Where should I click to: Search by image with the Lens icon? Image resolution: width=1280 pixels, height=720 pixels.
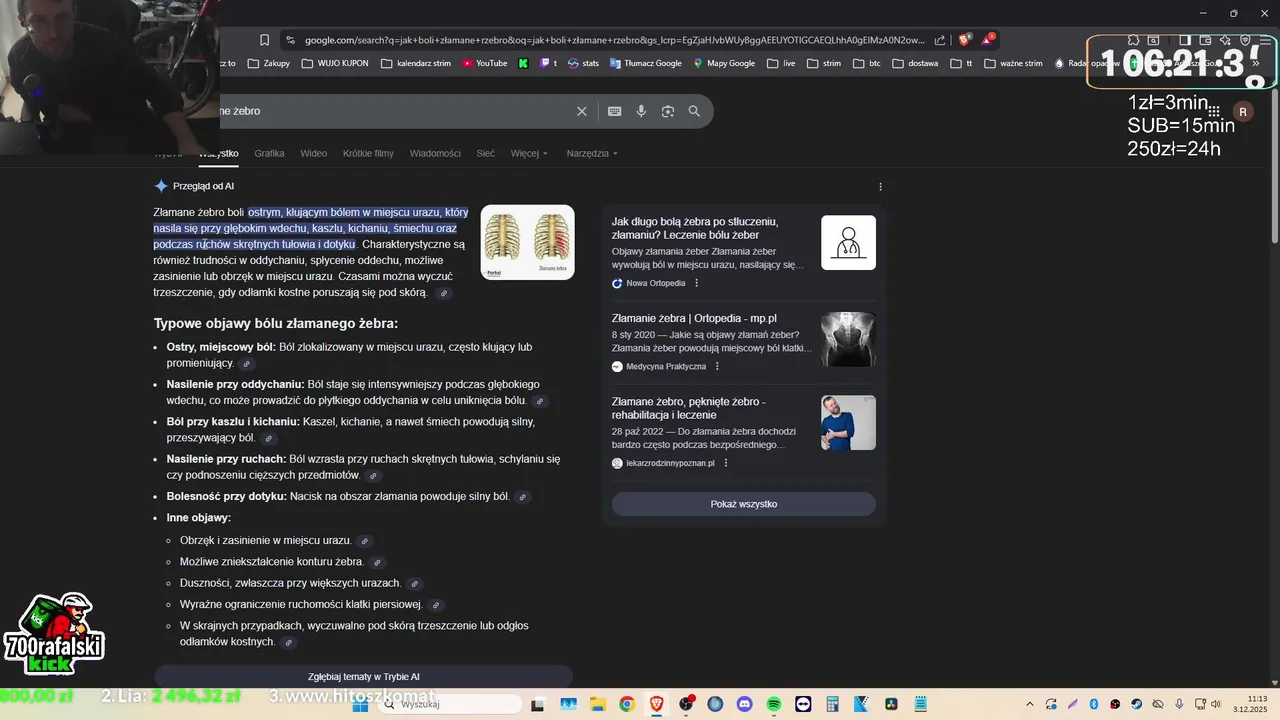tap(668, 111)
